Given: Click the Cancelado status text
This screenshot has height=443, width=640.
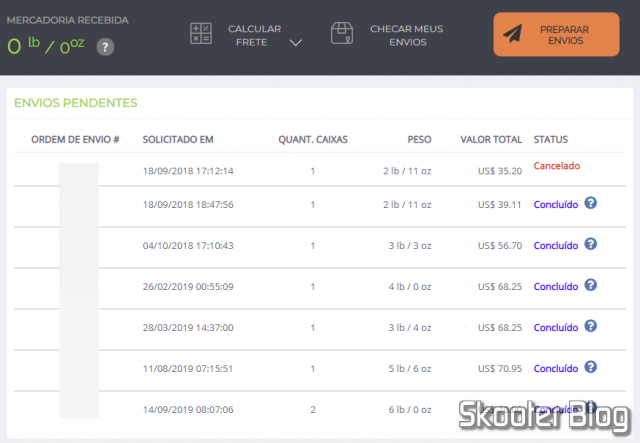Looking at the screenshot, I should pyautogui.click(x=557, y=166).
